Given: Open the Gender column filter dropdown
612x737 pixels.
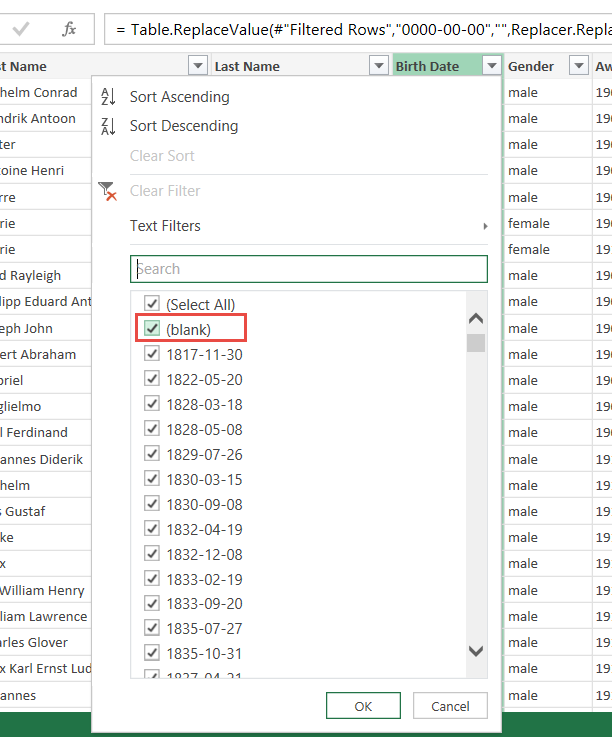Looking at the screenshot, I should (x=579, y=67).
